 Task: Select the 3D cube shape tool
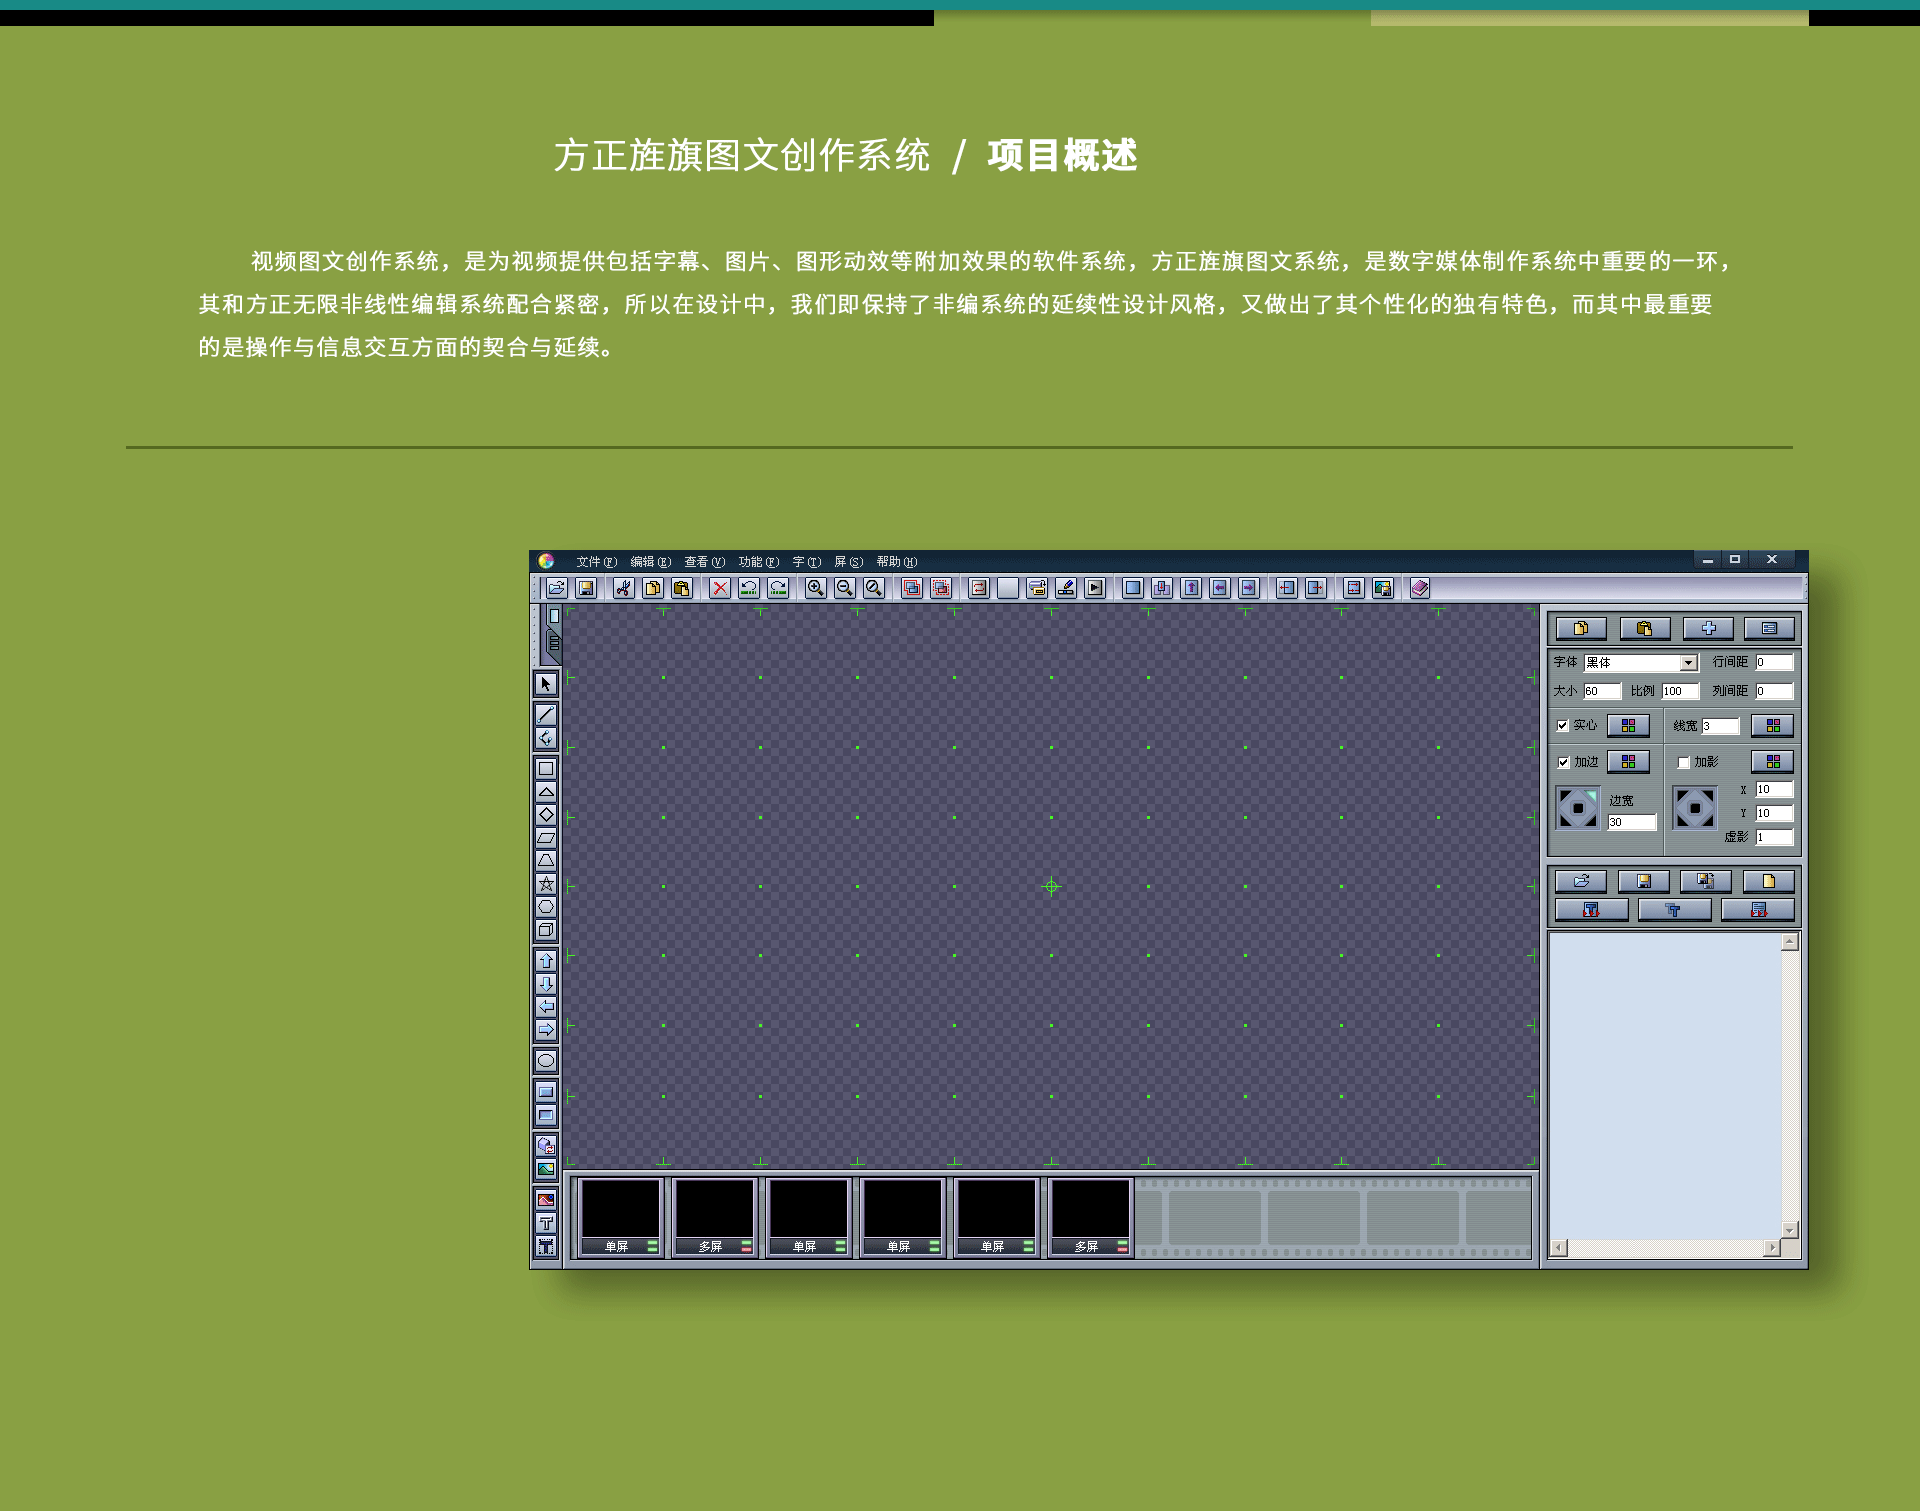(546, 929)
